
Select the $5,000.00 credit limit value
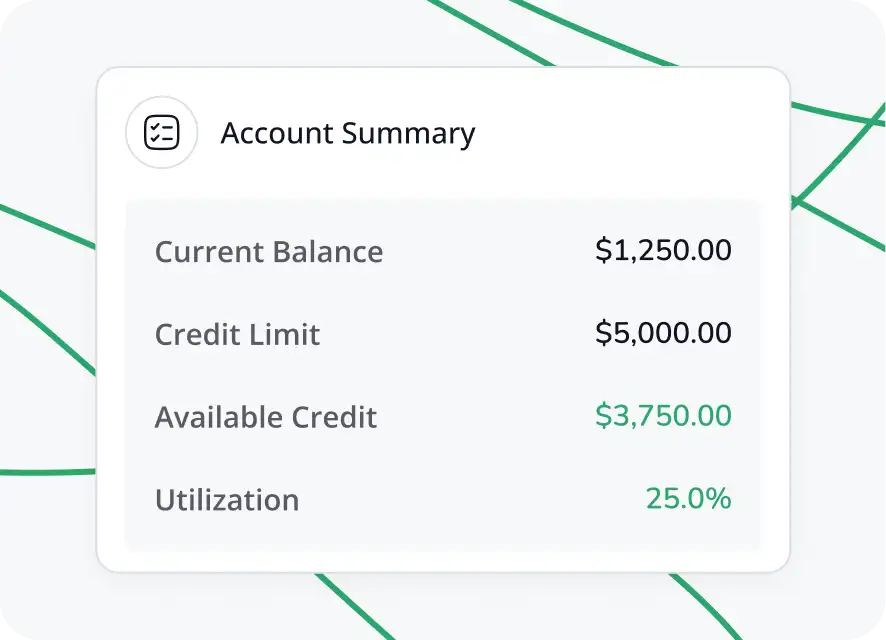663,333
